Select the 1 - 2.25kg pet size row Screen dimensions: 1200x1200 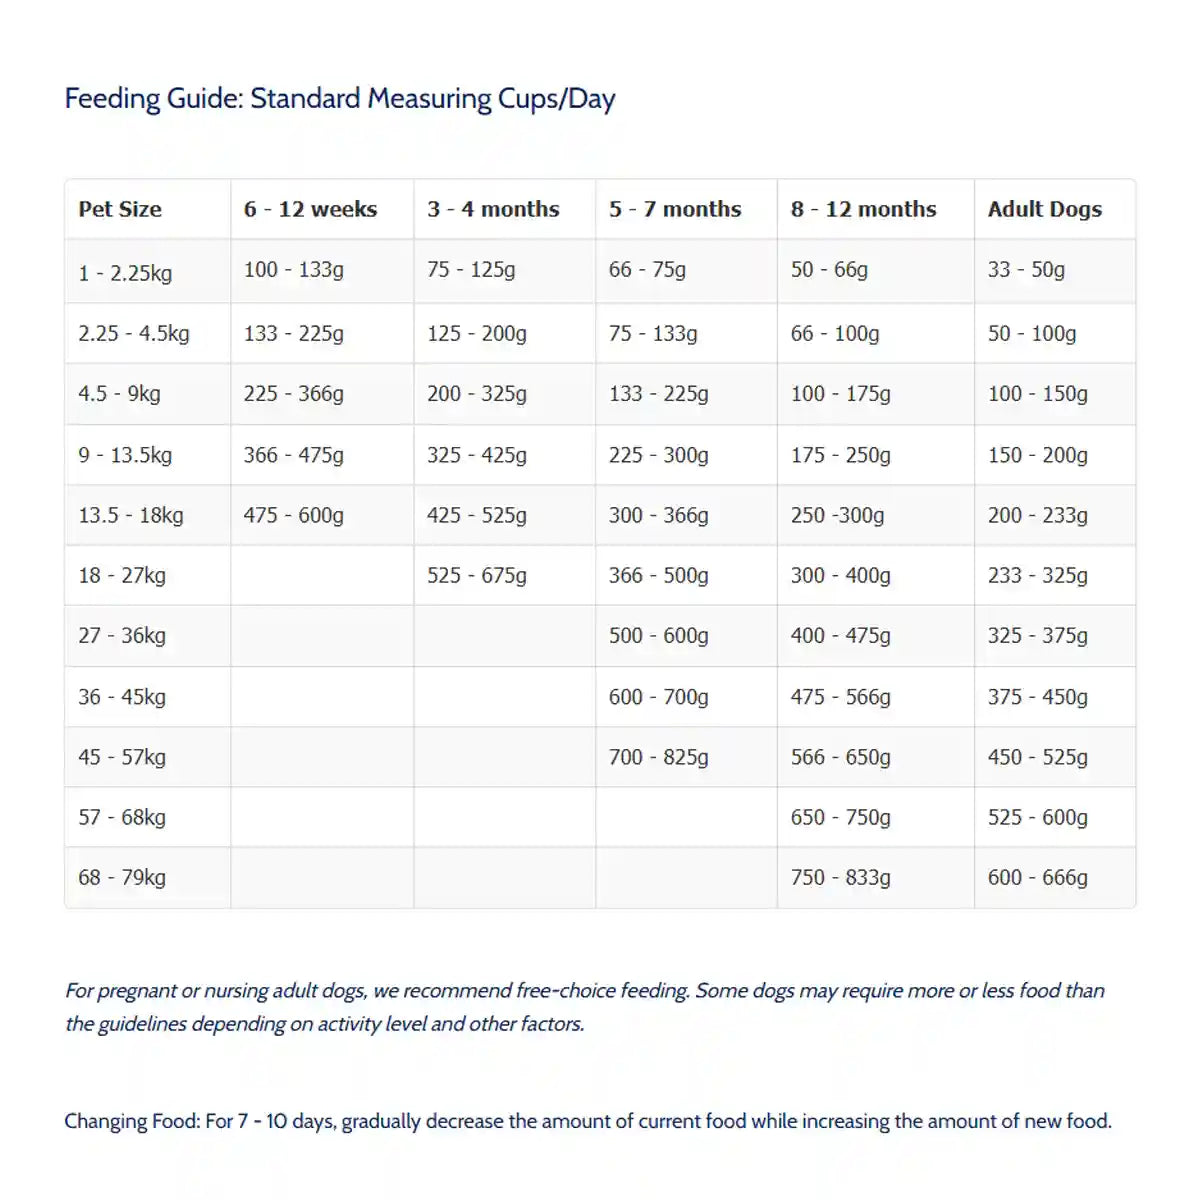pos(125,272)
